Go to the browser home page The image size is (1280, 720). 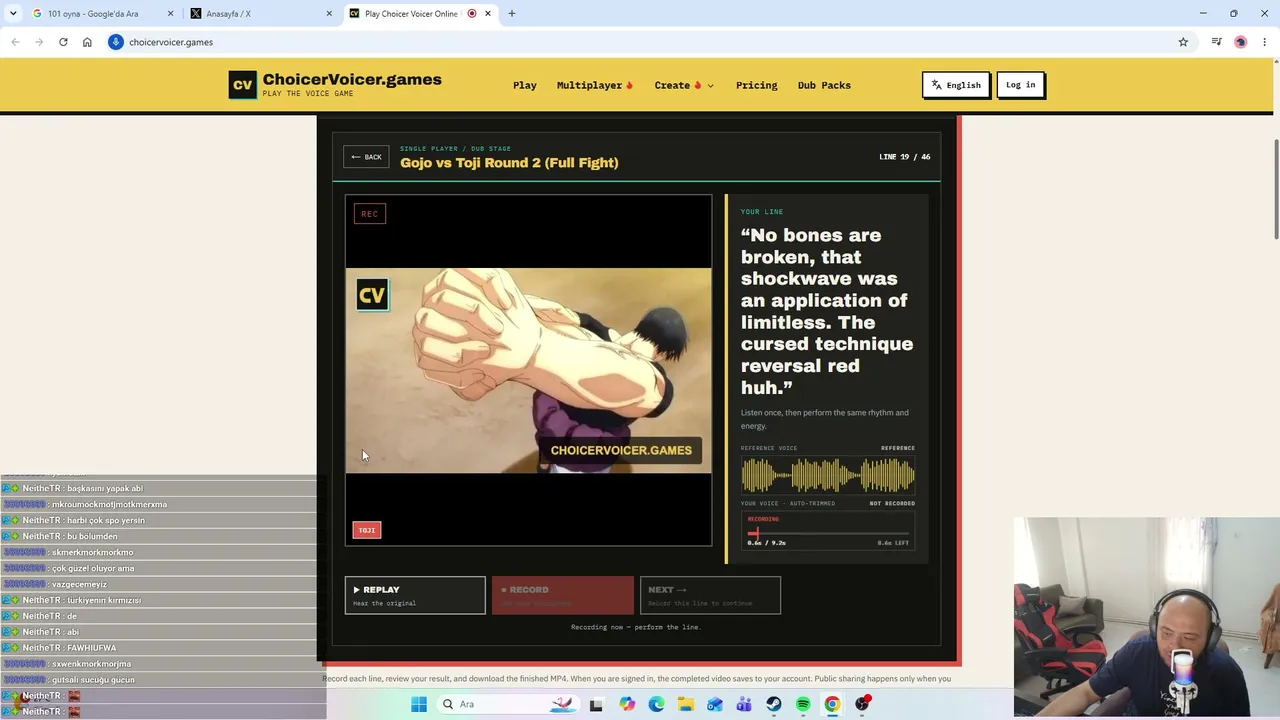click(x=87, y=42)
